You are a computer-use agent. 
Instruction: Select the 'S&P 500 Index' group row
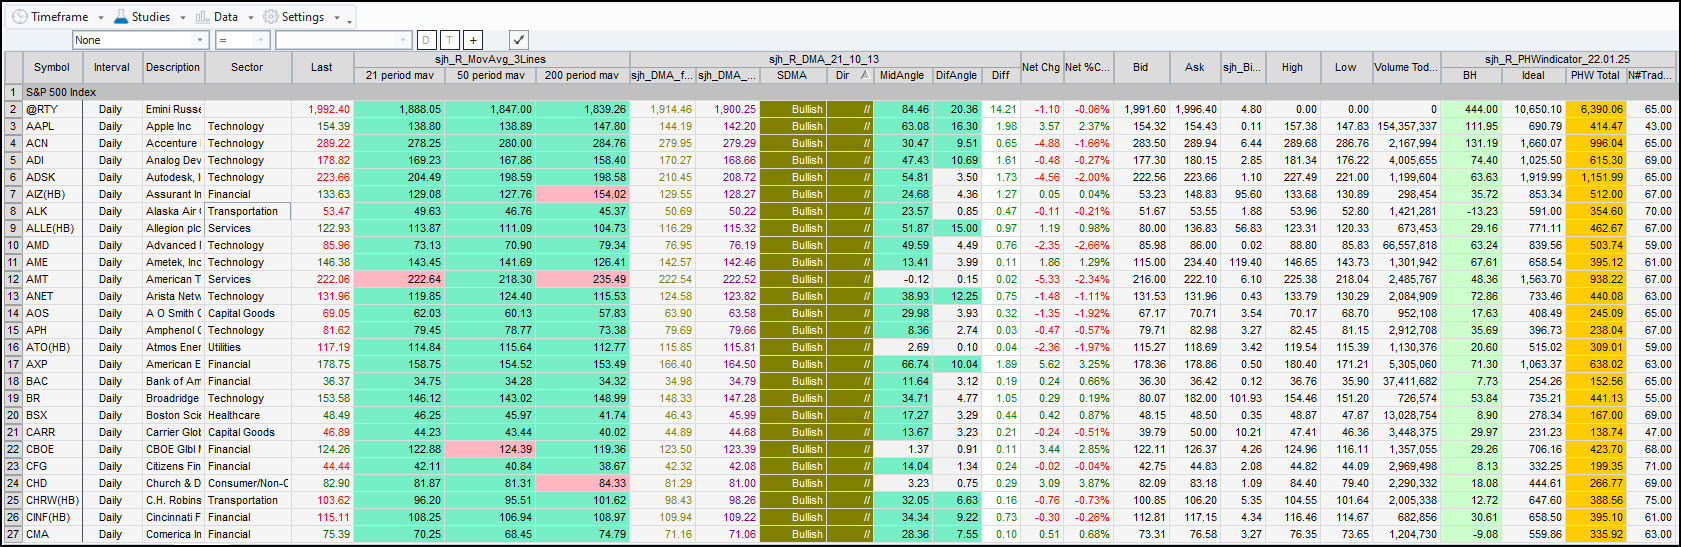coord(850,92)
